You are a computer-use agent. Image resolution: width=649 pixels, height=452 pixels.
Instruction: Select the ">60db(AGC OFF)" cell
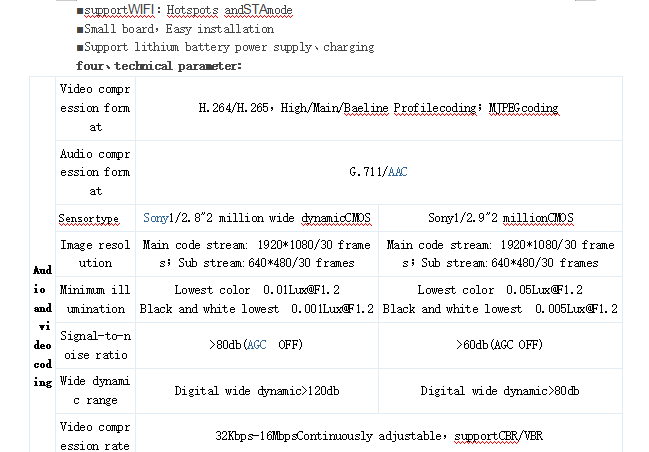coord(499,345)
